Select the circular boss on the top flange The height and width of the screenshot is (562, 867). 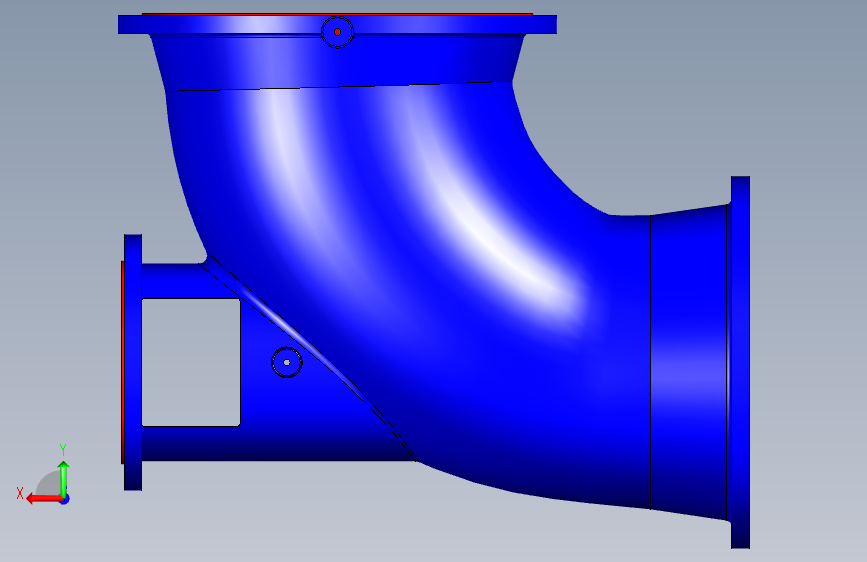tap(337, 32)
